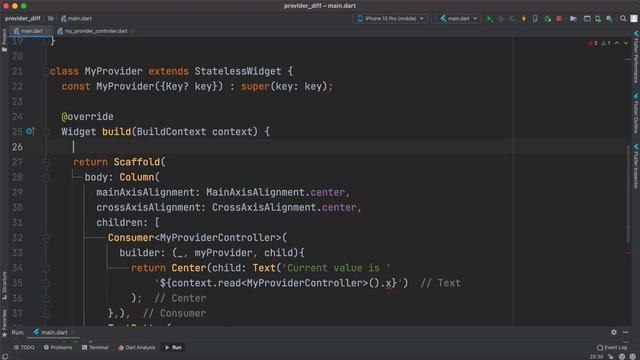
Task: Open Flutter Performance side panel
Action: tap(636, 57)
